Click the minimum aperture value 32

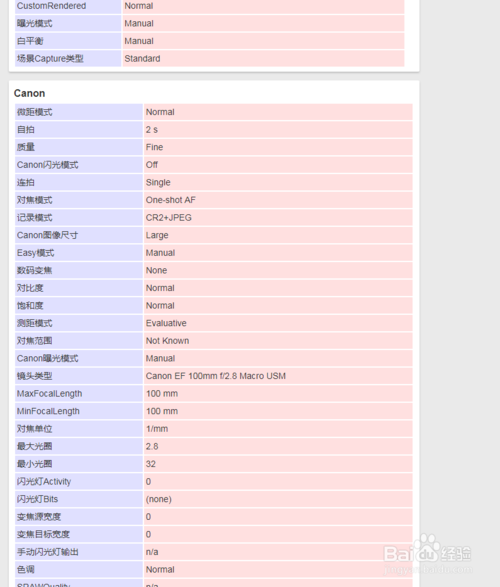[150, 464]
